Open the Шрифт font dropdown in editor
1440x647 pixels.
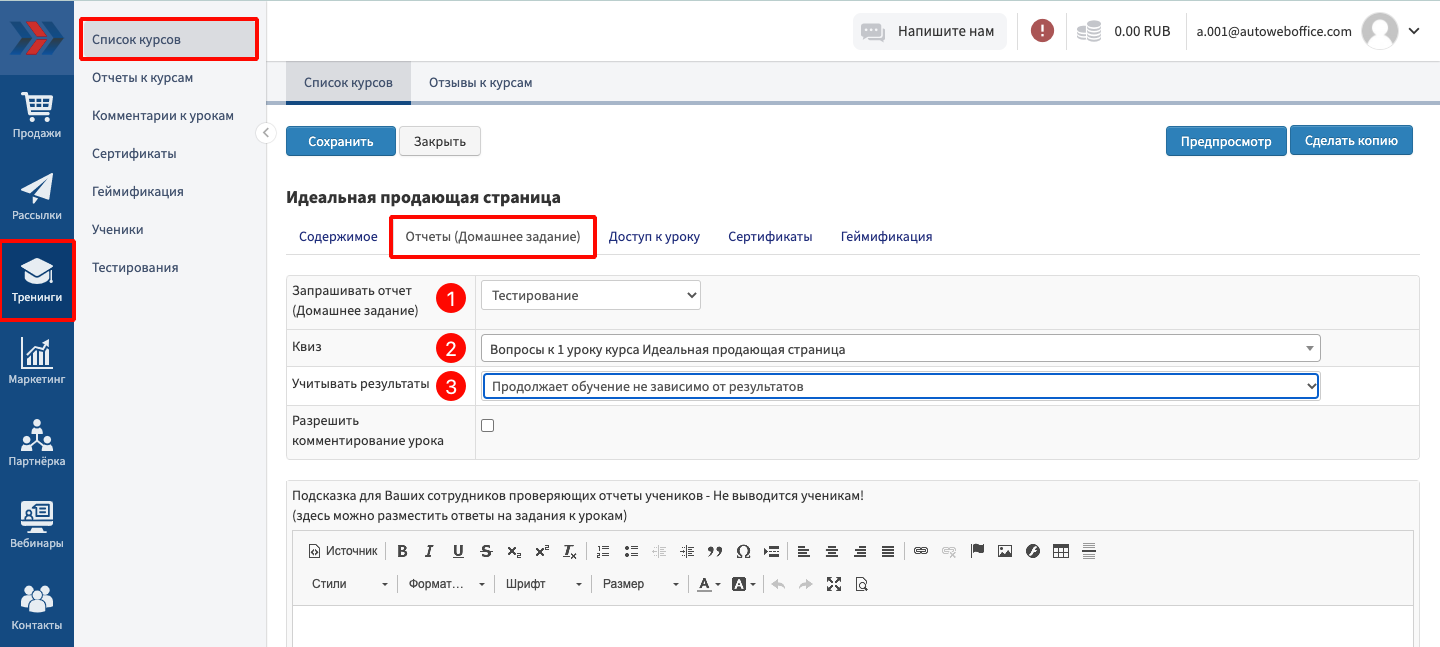pyautogui.click(x=543, y=584)
